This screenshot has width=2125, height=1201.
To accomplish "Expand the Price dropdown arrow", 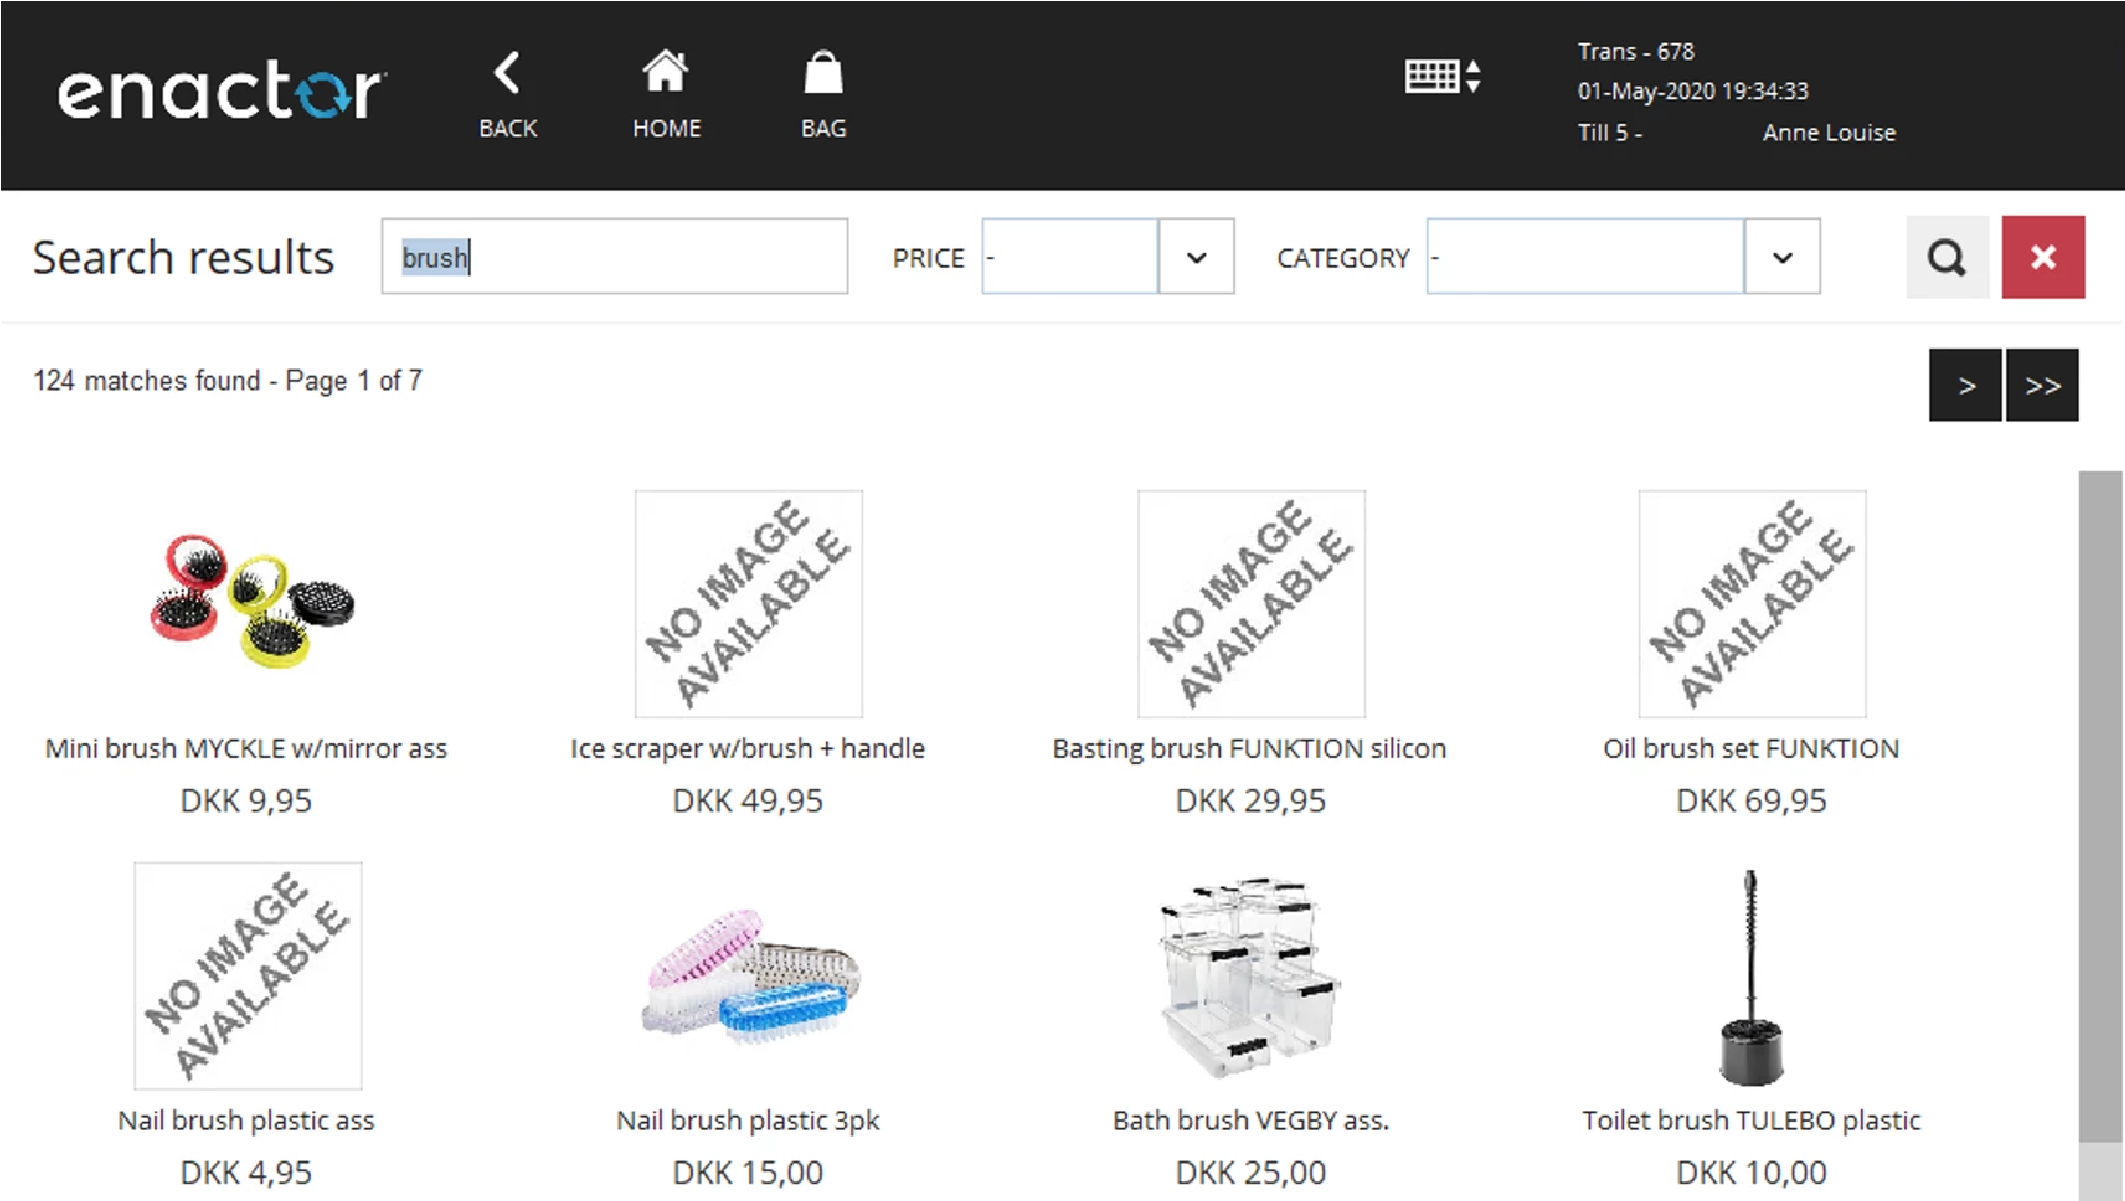I will point(1196,257).
